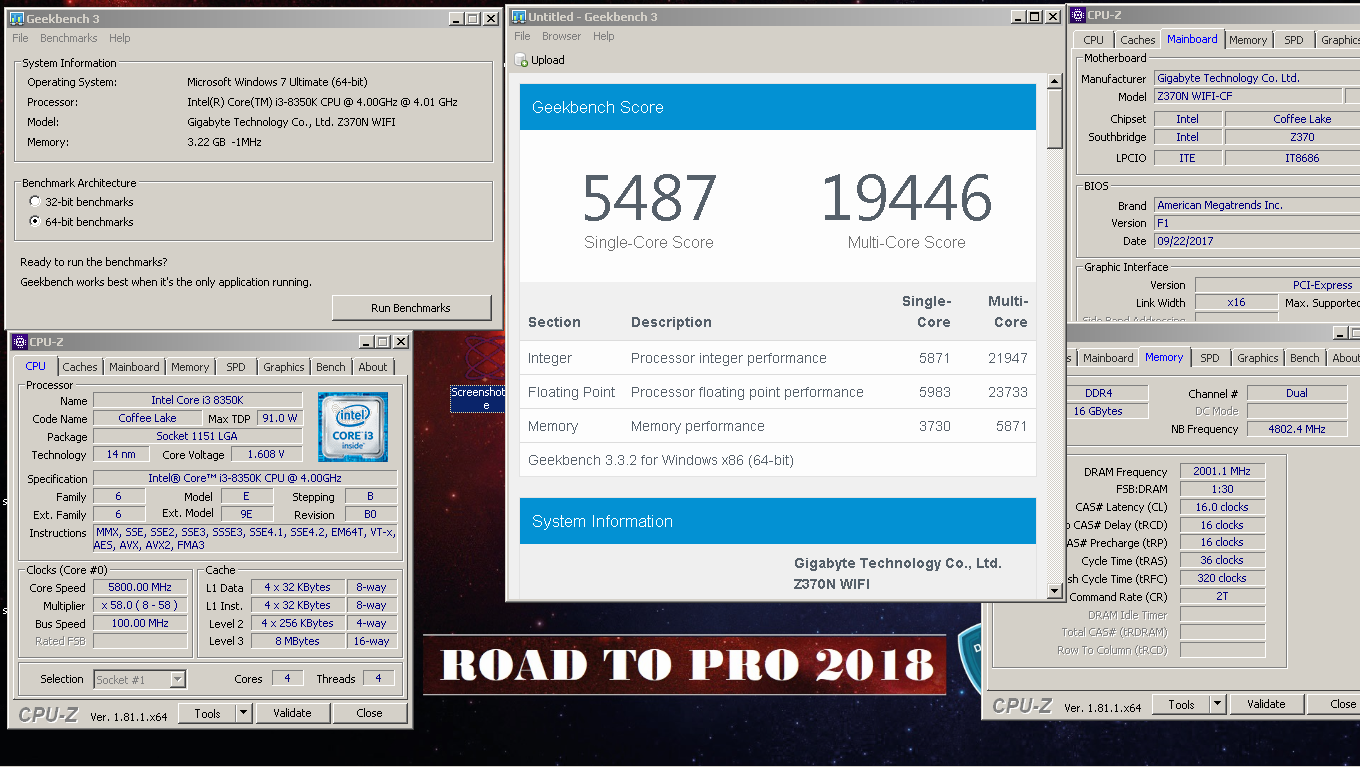Click the Core Speed value 5800.00 MHz
The width and height of the screenshot is (1360, 768).
pos(140,588)
